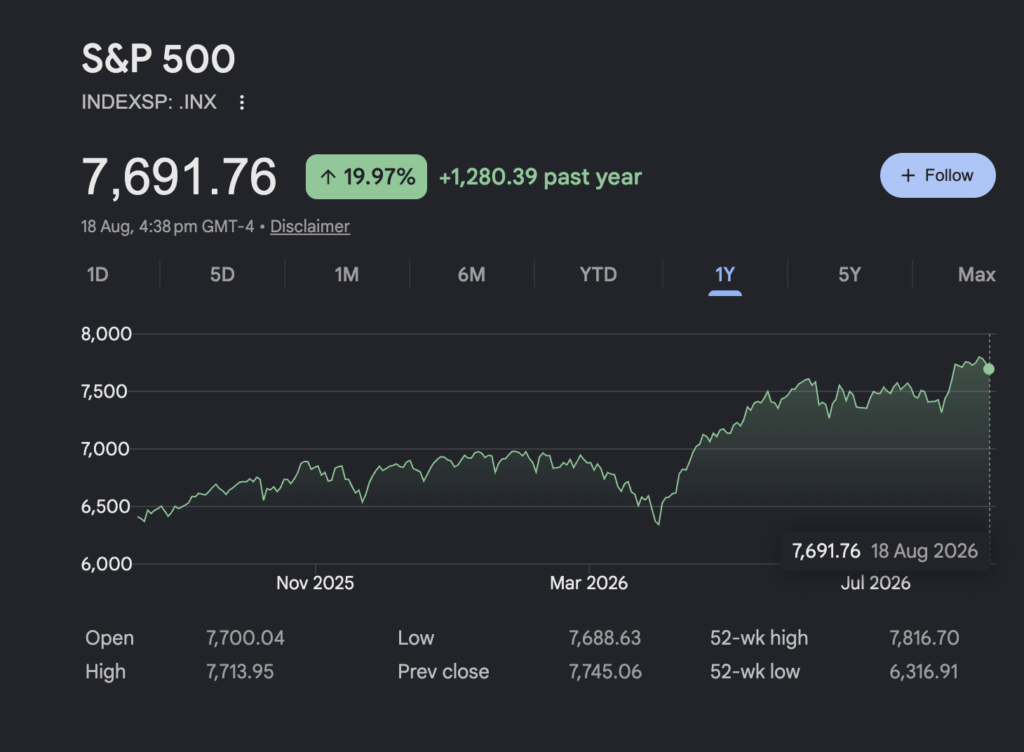The height and width of the screenshot is (752, 1024).
Task: Show the 6M chart range
Action: pyautogui.click(x=472, y=274)
